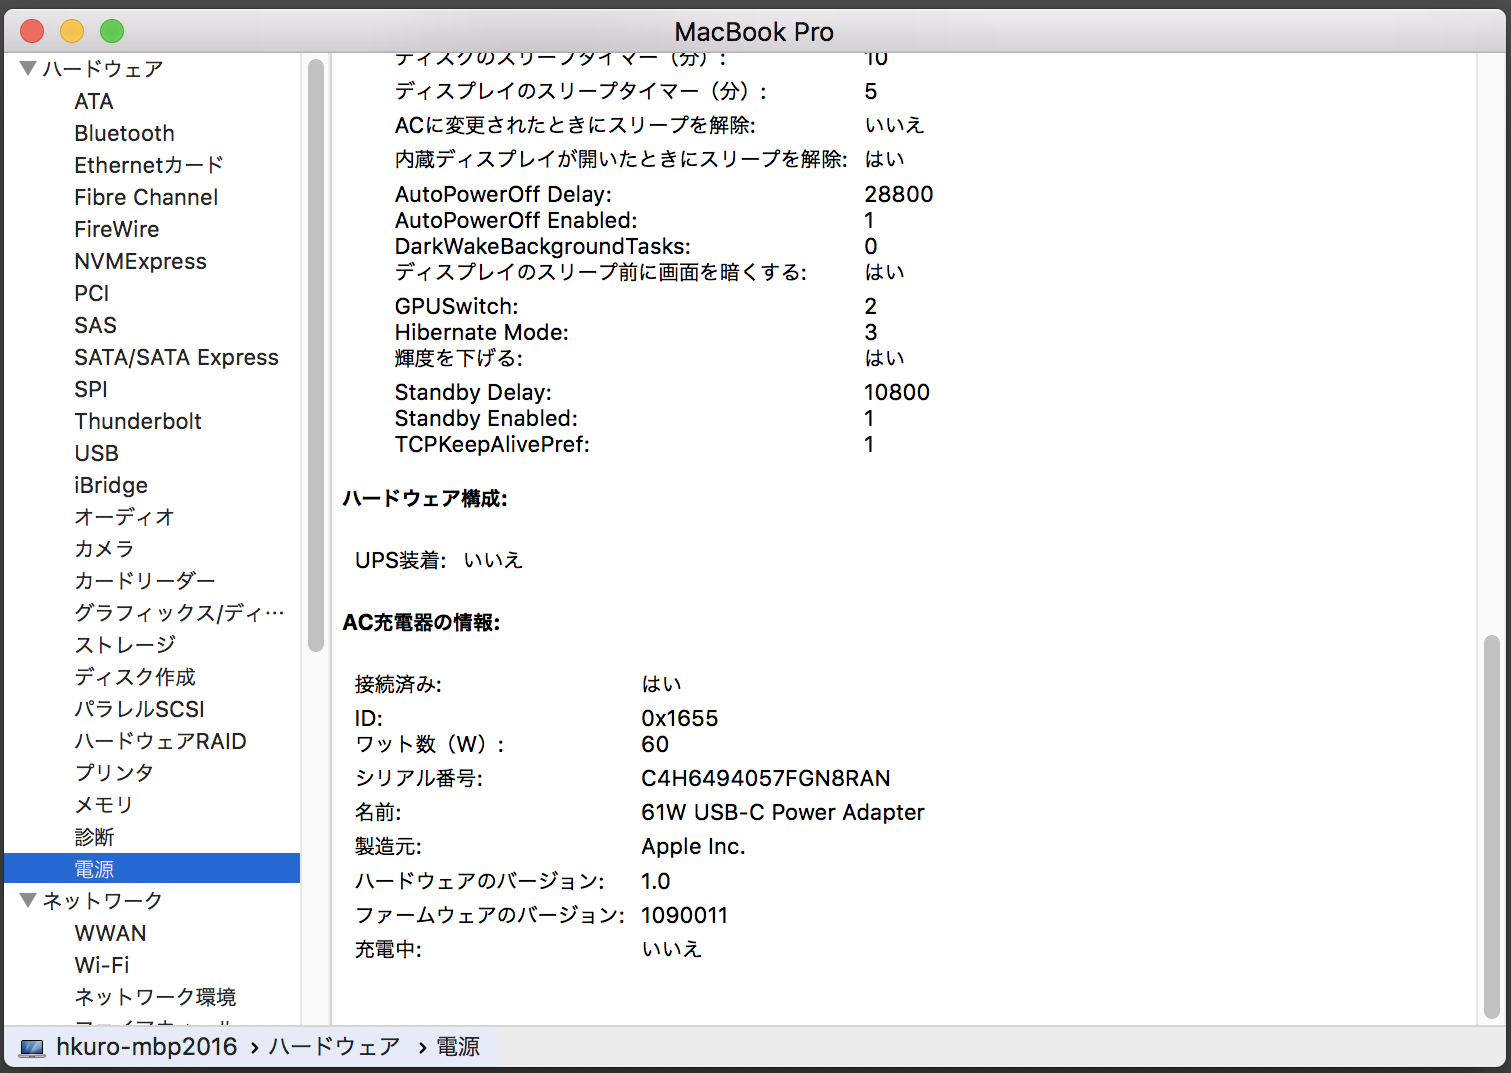Viewport: 1511px width, 1073px height.
Task: Click the yellow minimize window button
Action: click(x=72, y=31)
